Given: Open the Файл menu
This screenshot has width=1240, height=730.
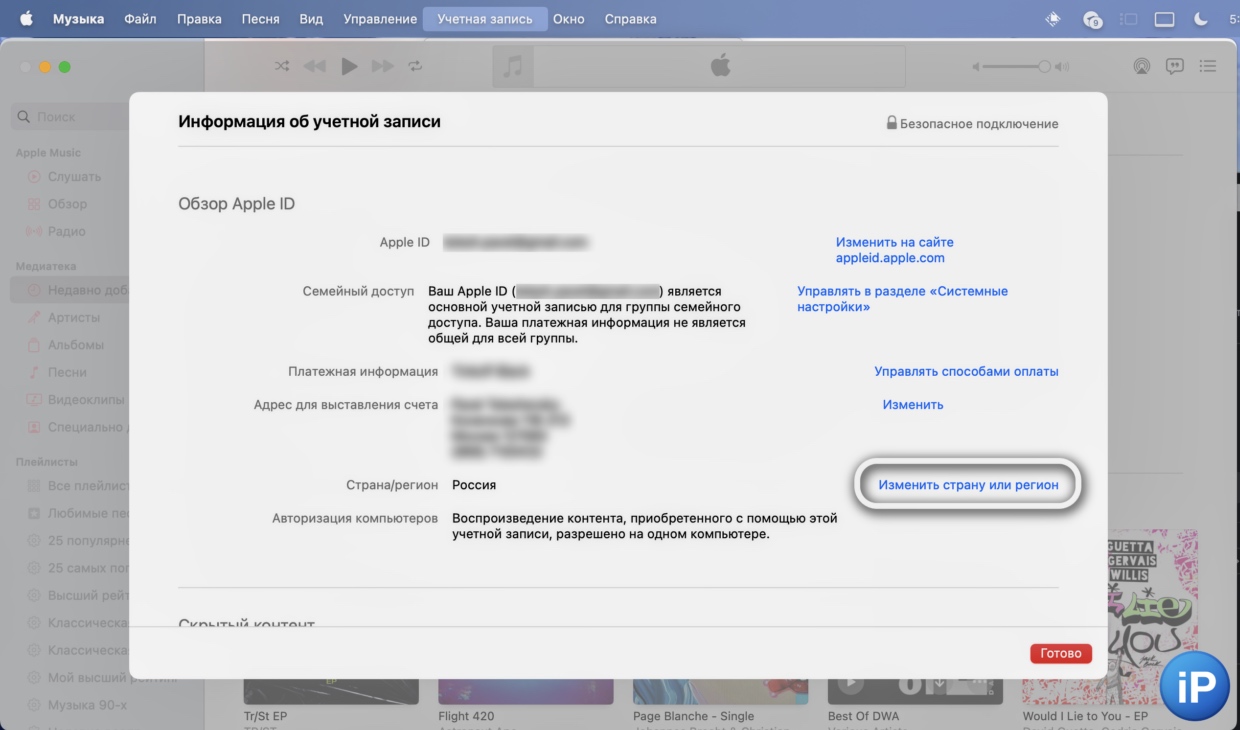Looking at the screenshot, I should [x=140, y=19].
